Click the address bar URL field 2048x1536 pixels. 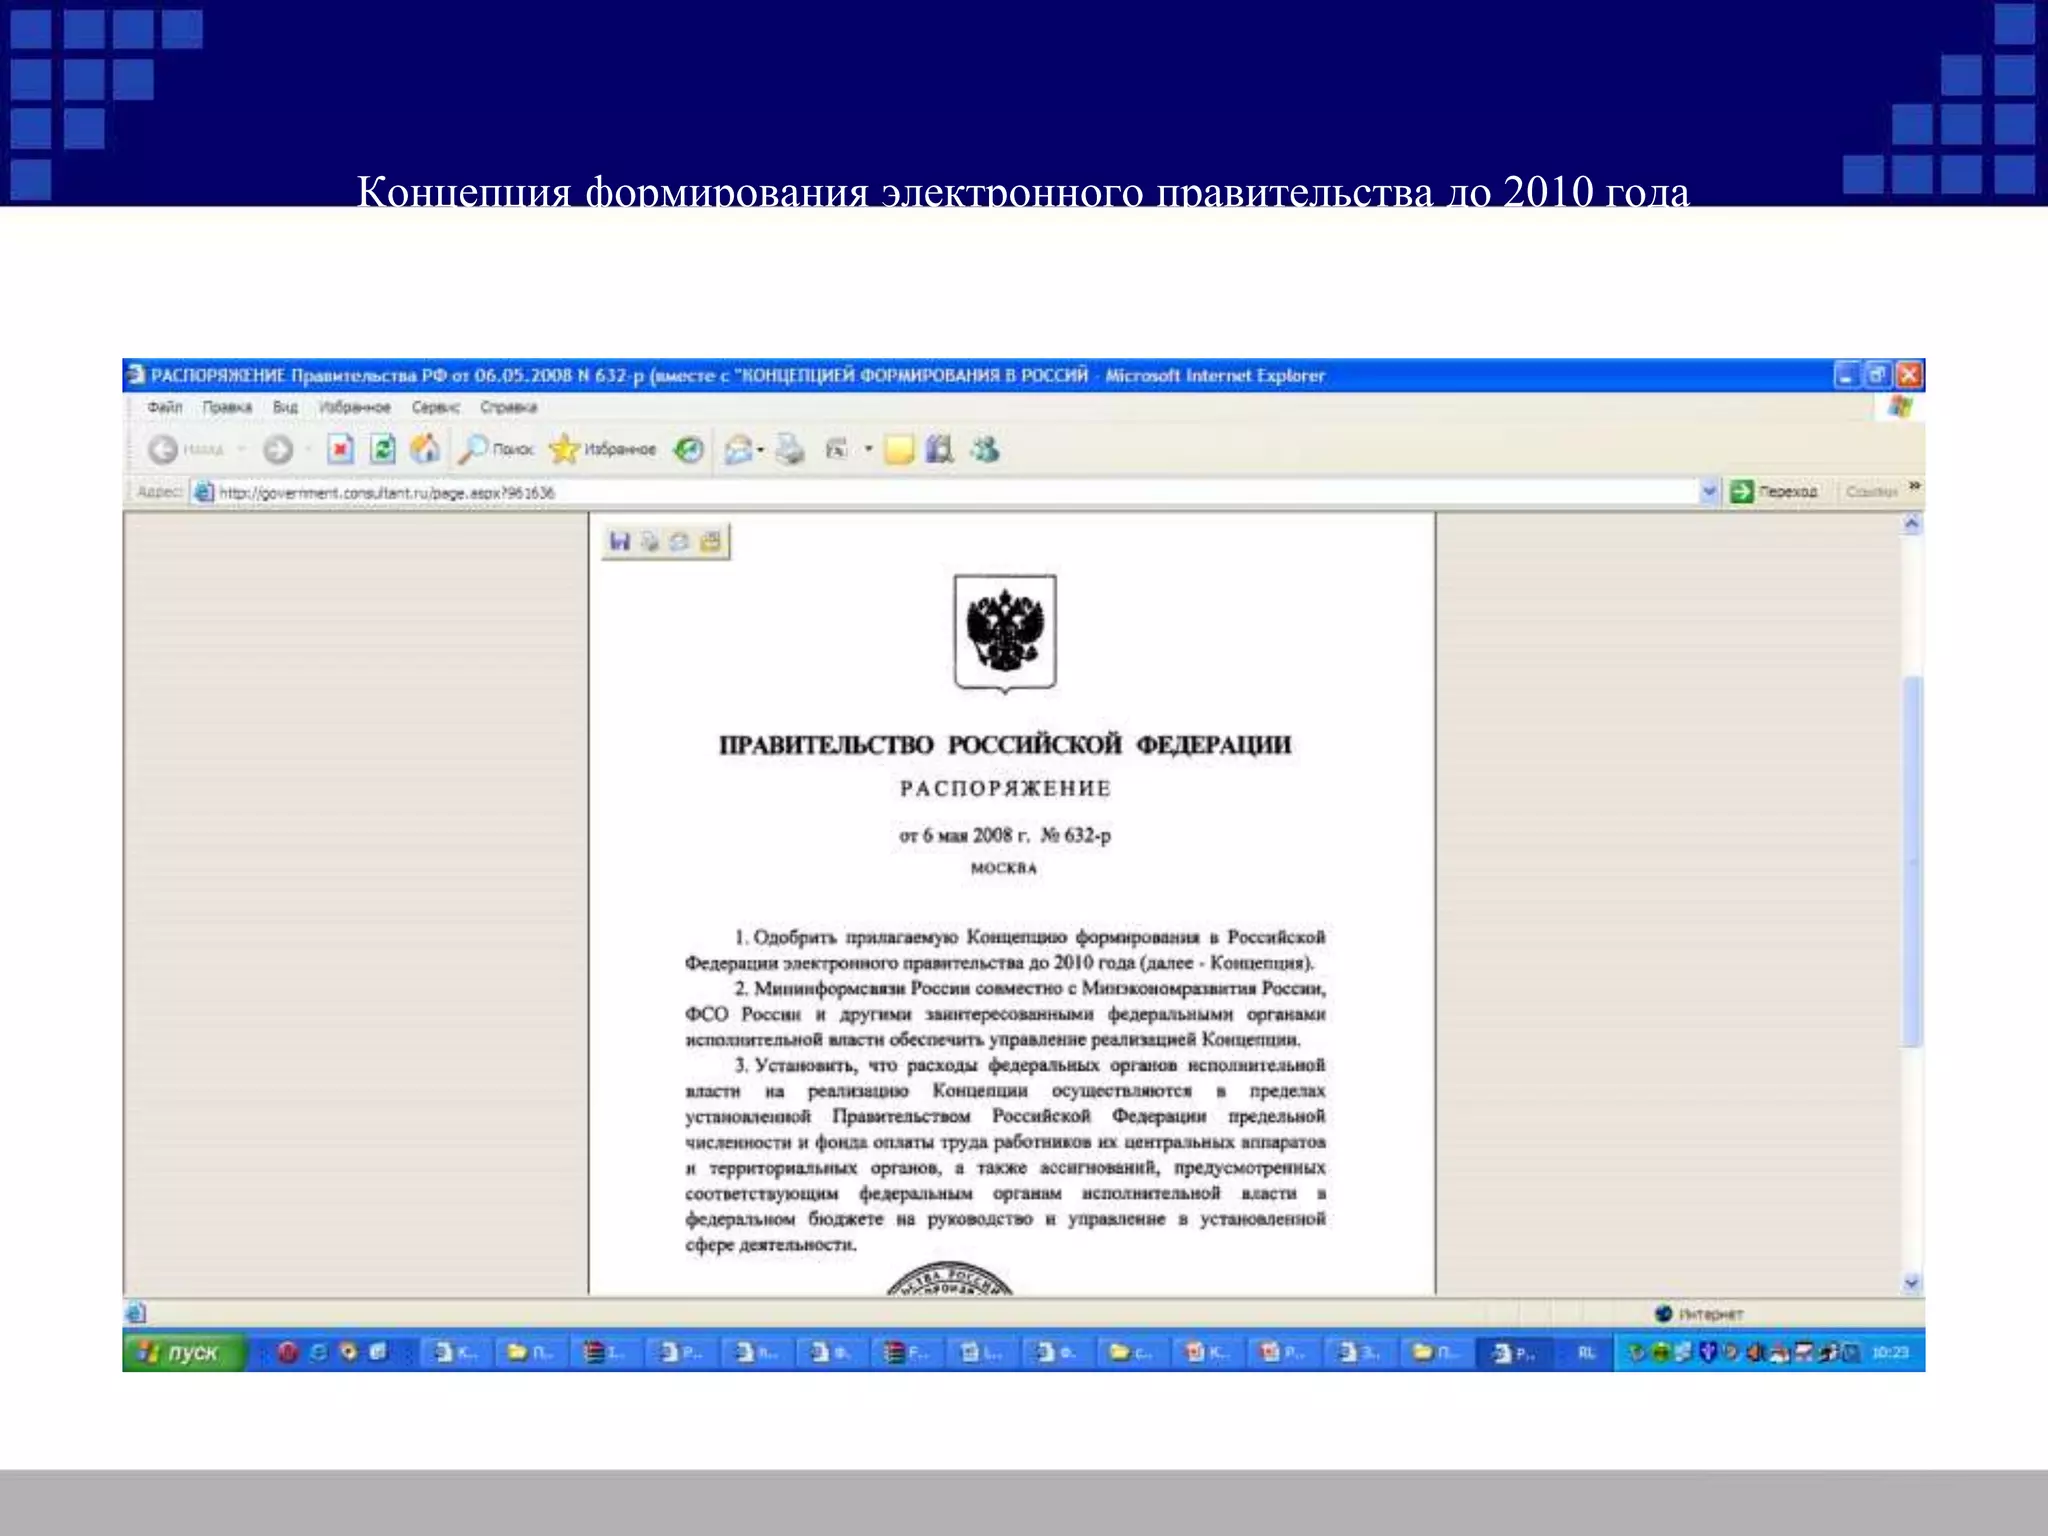click(955, 492)
